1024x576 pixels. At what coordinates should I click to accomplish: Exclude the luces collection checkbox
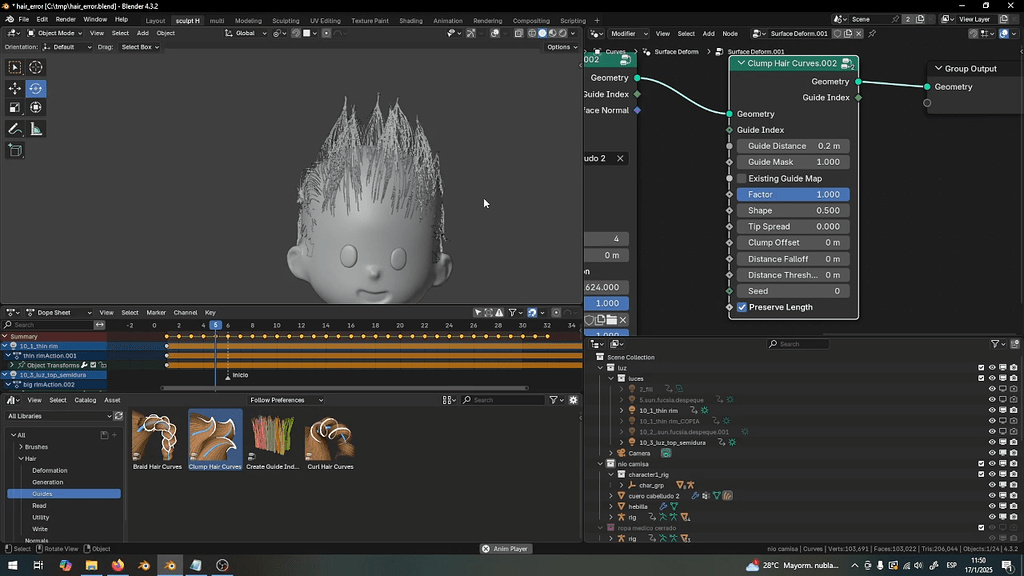point(981,378)
